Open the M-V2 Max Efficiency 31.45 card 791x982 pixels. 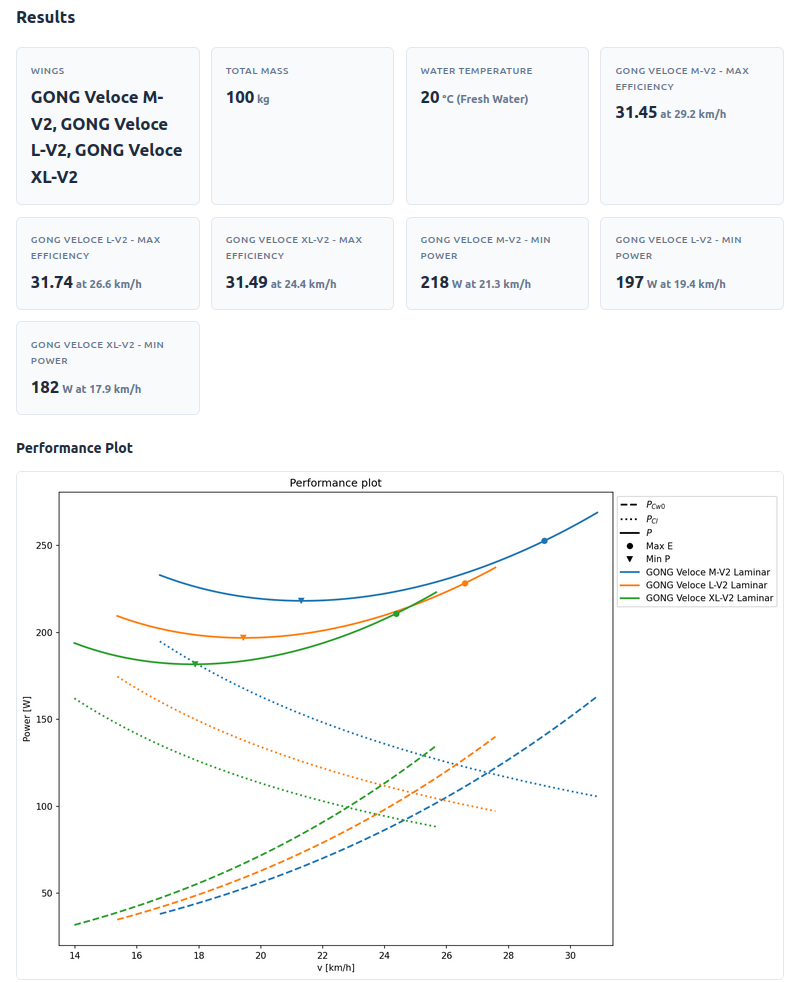click(691, 126)
